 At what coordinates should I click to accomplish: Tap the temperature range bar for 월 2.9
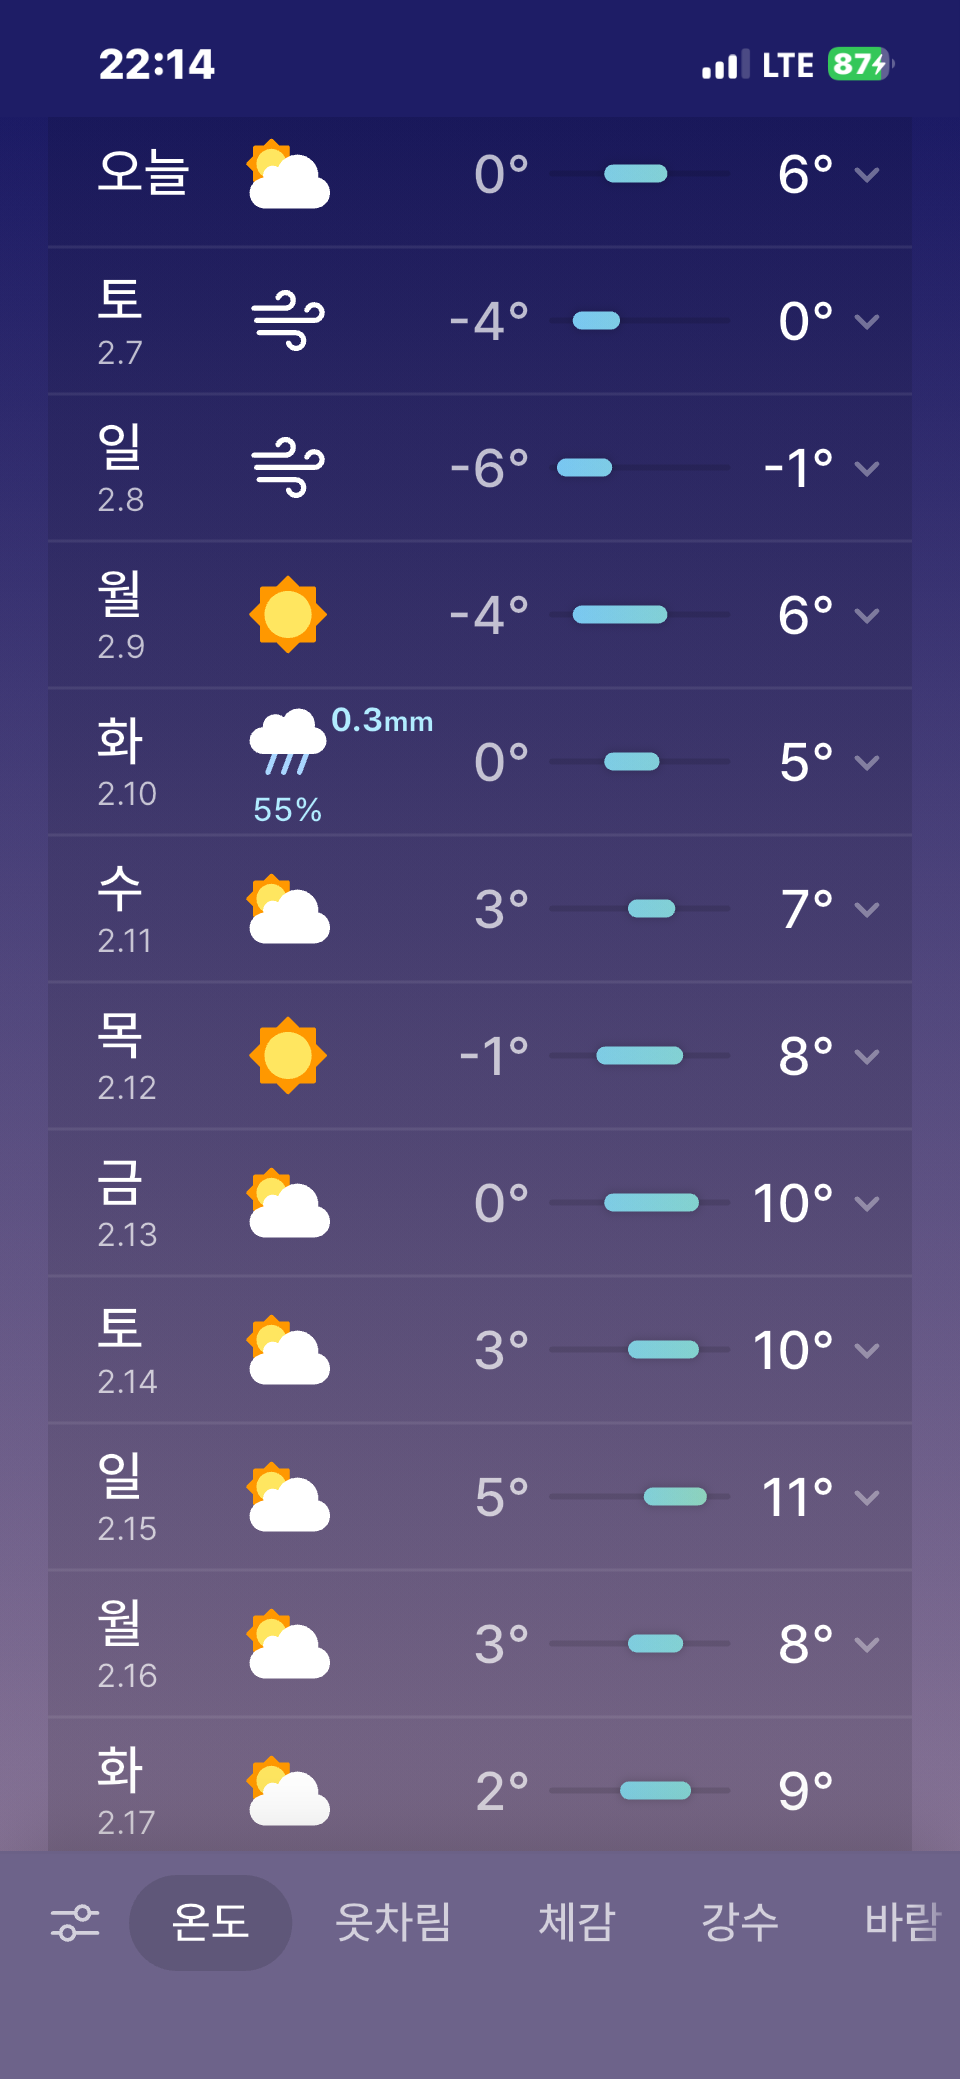(620, 614)
